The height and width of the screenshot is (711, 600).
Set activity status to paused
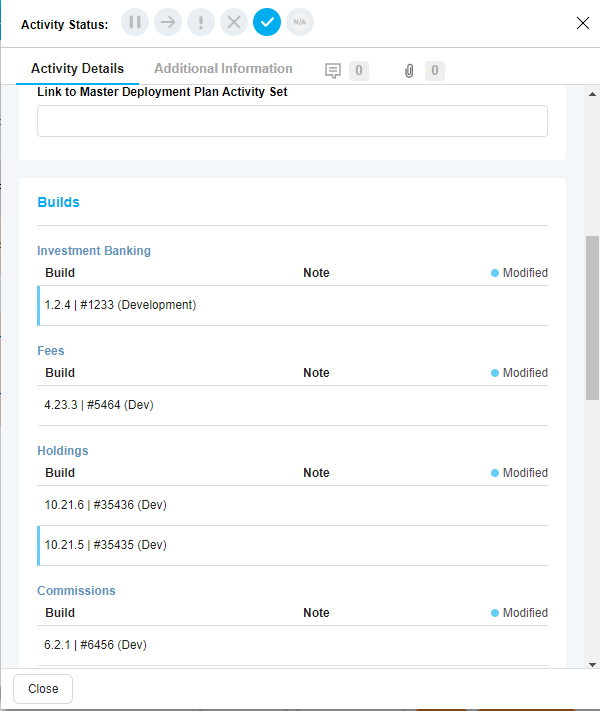click(135, 22)
